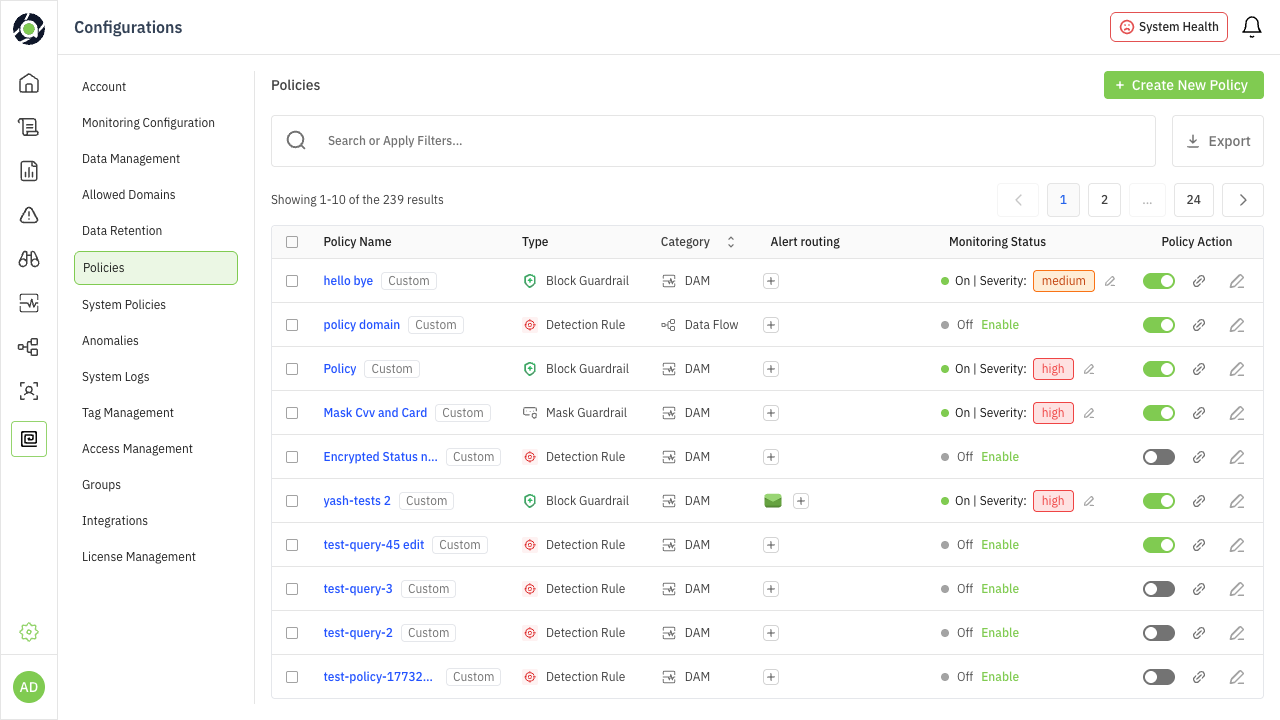Viewport: 1280px width, 720px height.
Task: Click the Create New Policy button
Action: click(1183, 85)
